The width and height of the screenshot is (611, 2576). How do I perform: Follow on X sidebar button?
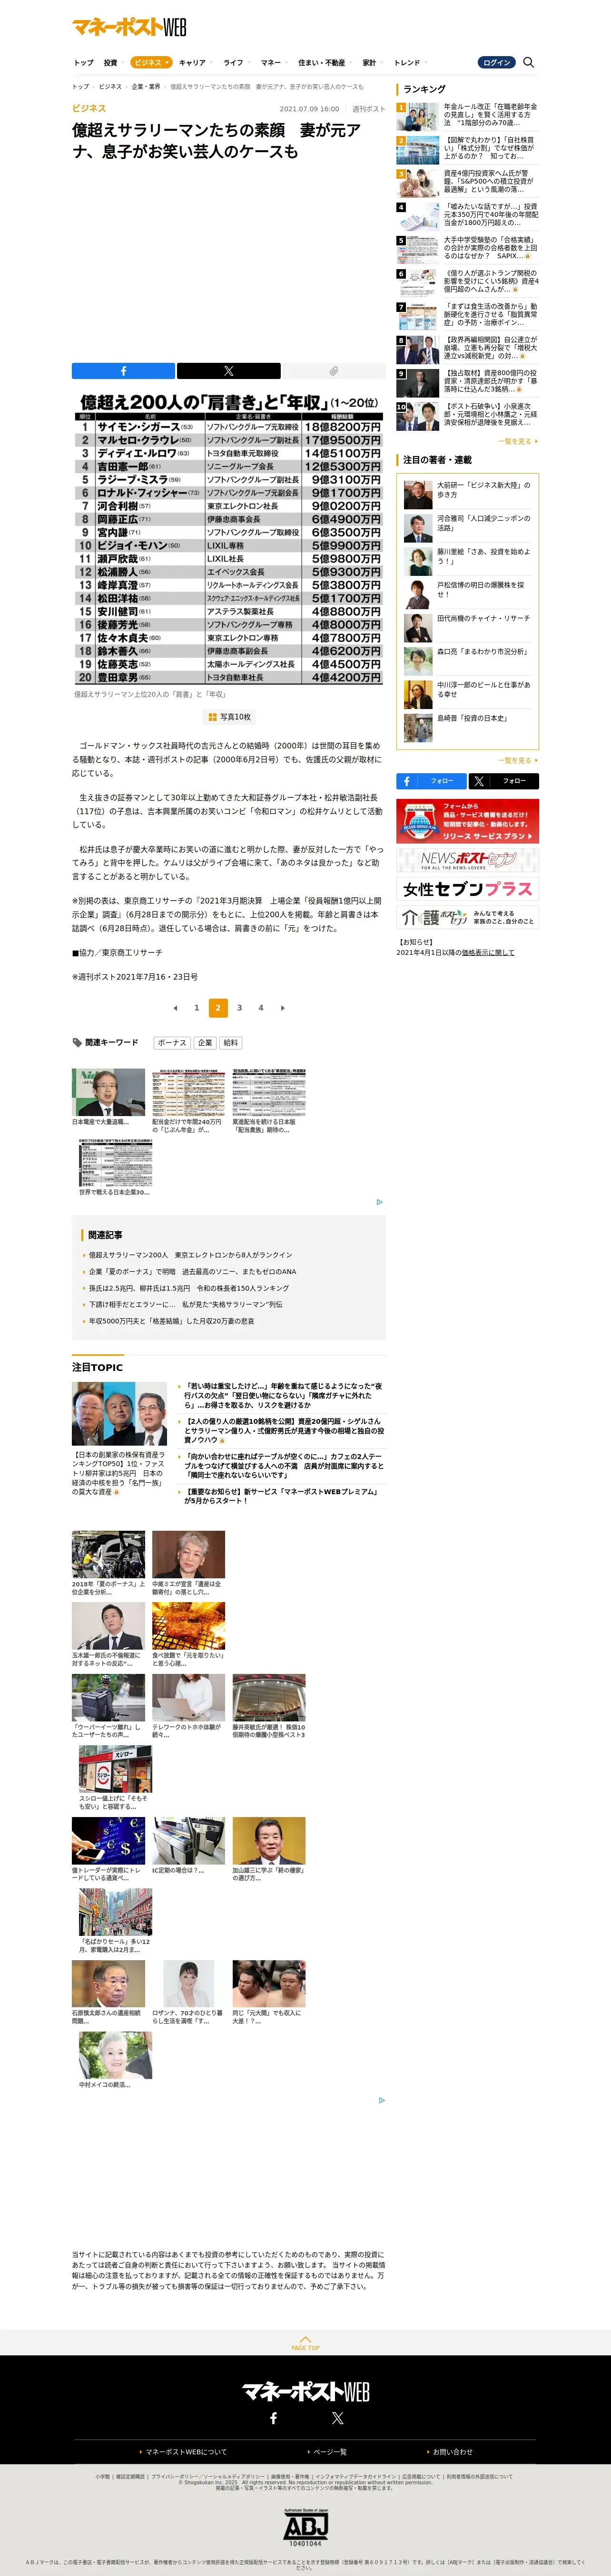click(503, 781)
